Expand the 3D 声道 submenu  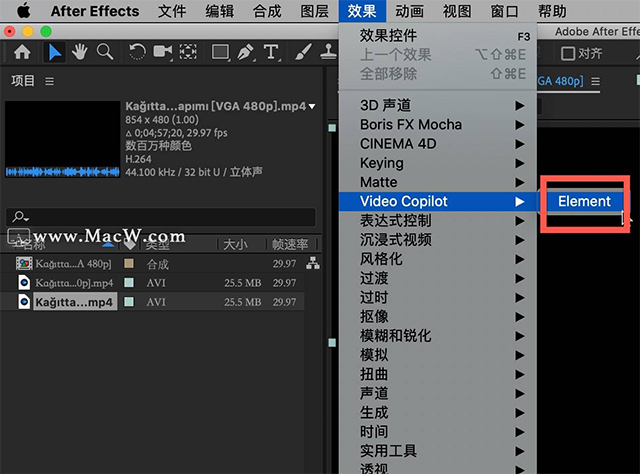[x=438, y=105]
